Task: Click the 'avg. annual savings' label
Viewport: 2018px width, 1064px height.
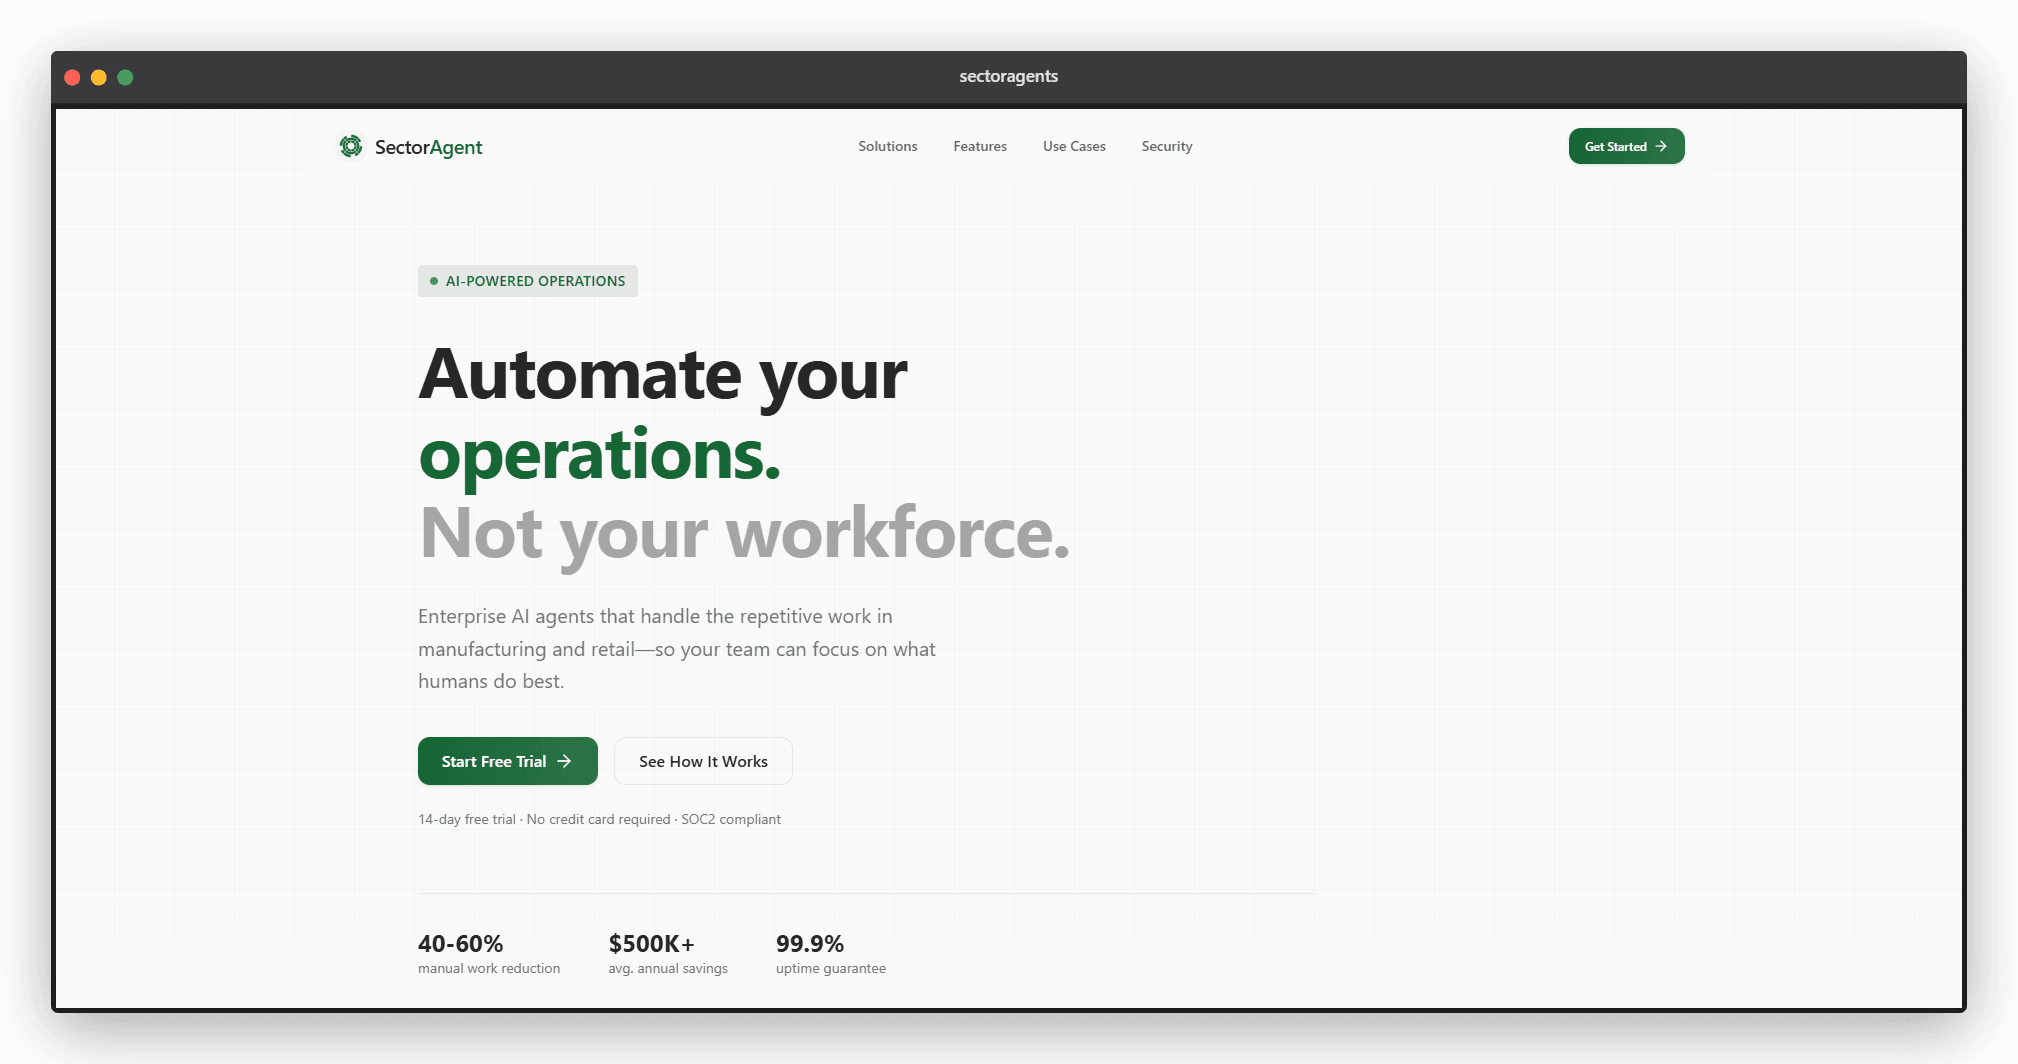Action: pyautogui.click(x=668, y=968)
